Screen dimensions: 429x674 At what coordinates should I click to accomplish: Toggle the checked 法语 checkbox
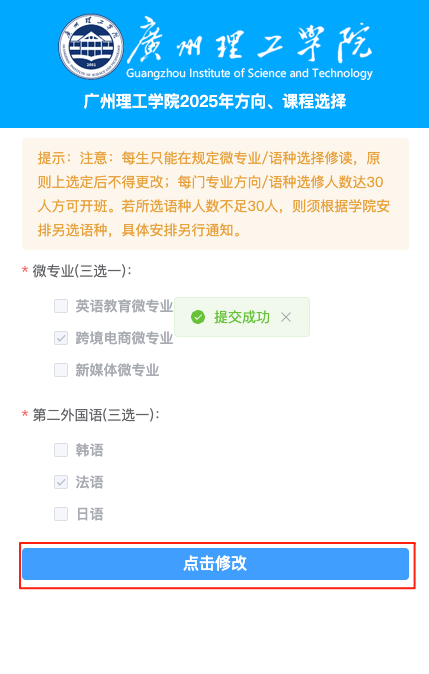tap(61, 482)
